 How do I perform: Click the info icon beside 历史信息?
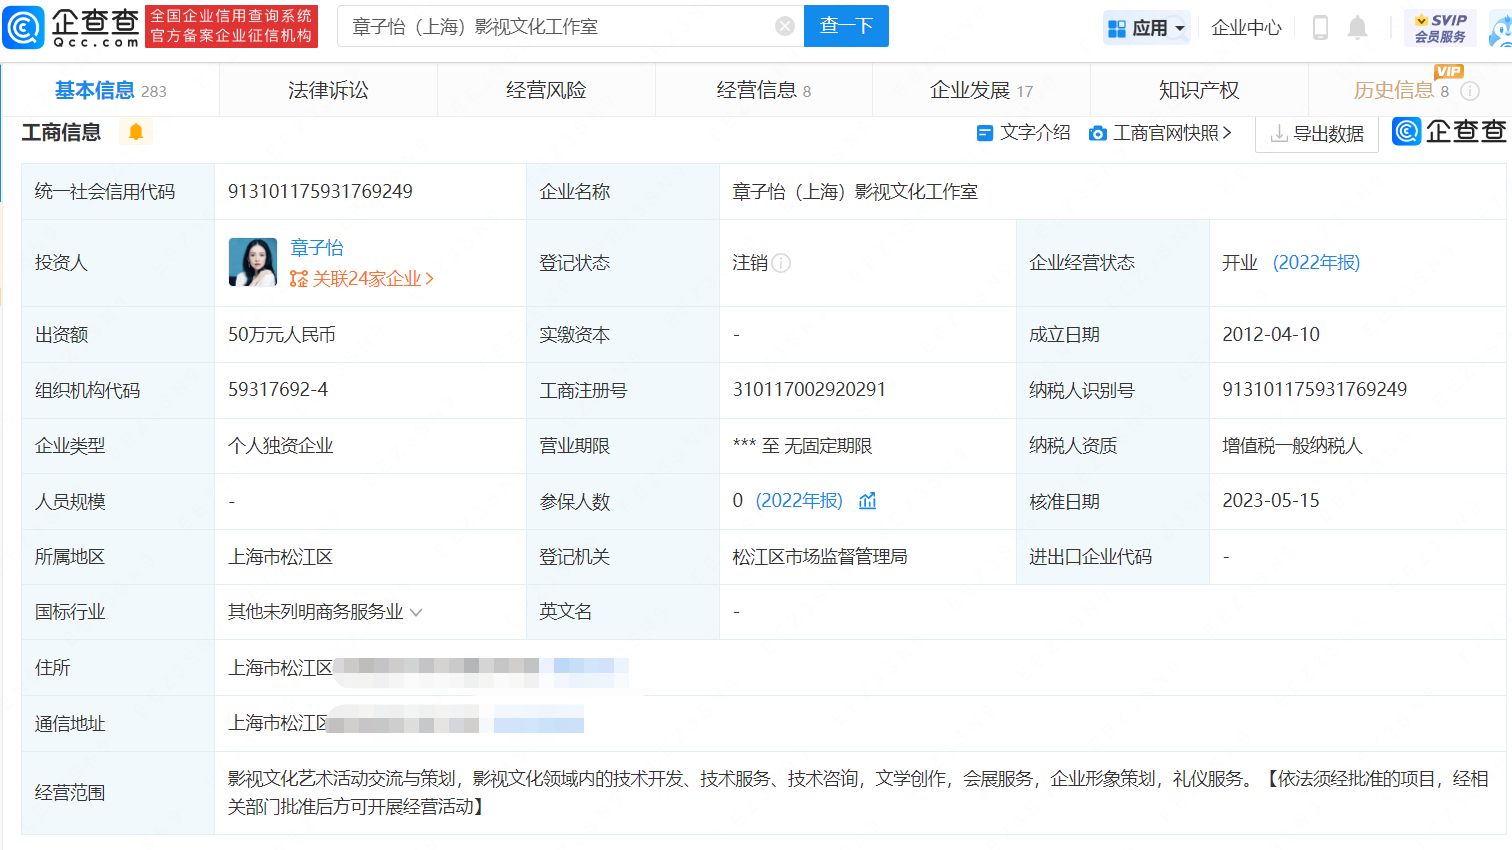pos(1470,91)
